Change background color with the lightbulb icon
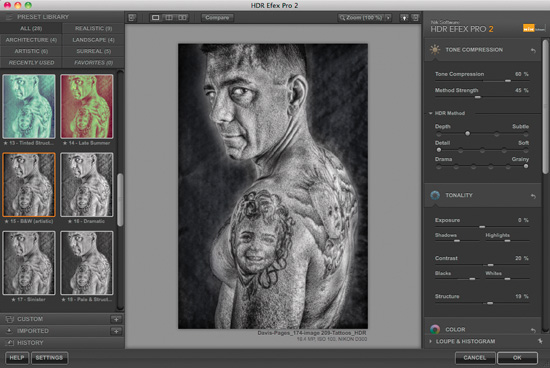This screenshot has width=550, height=368. tap(404, 18)
